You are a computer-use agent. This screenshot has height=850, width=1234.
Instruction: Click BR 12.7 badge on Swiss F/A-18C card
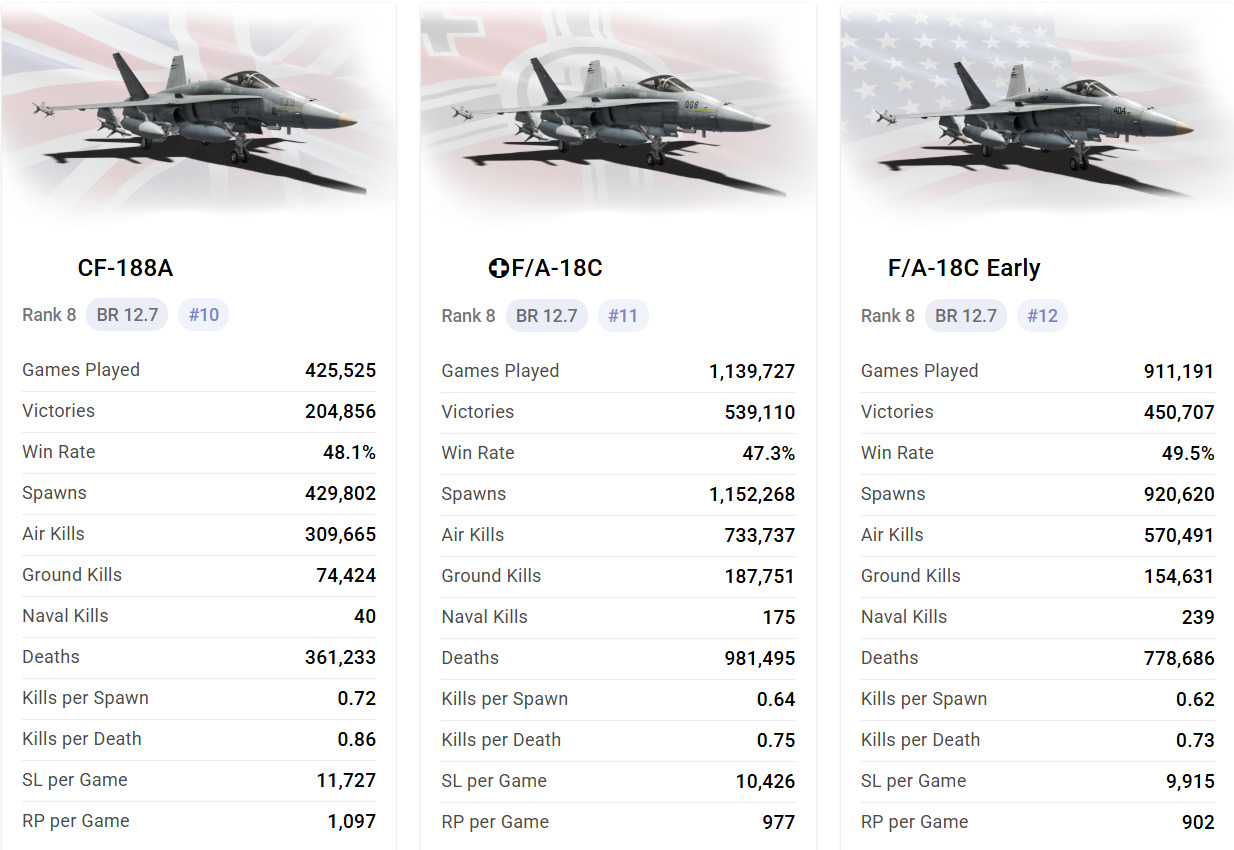tap(546, 316)
